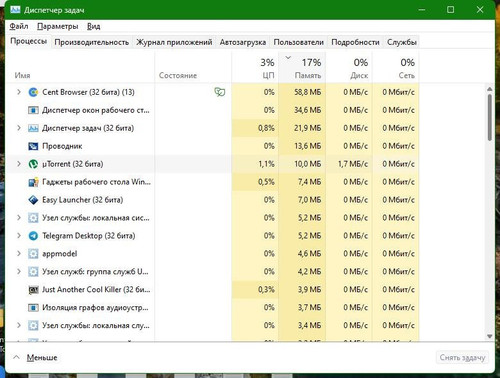Click the 21,9 МБ memory value
The width and height of the screenshot is (500, 378).
pos(307,128)
